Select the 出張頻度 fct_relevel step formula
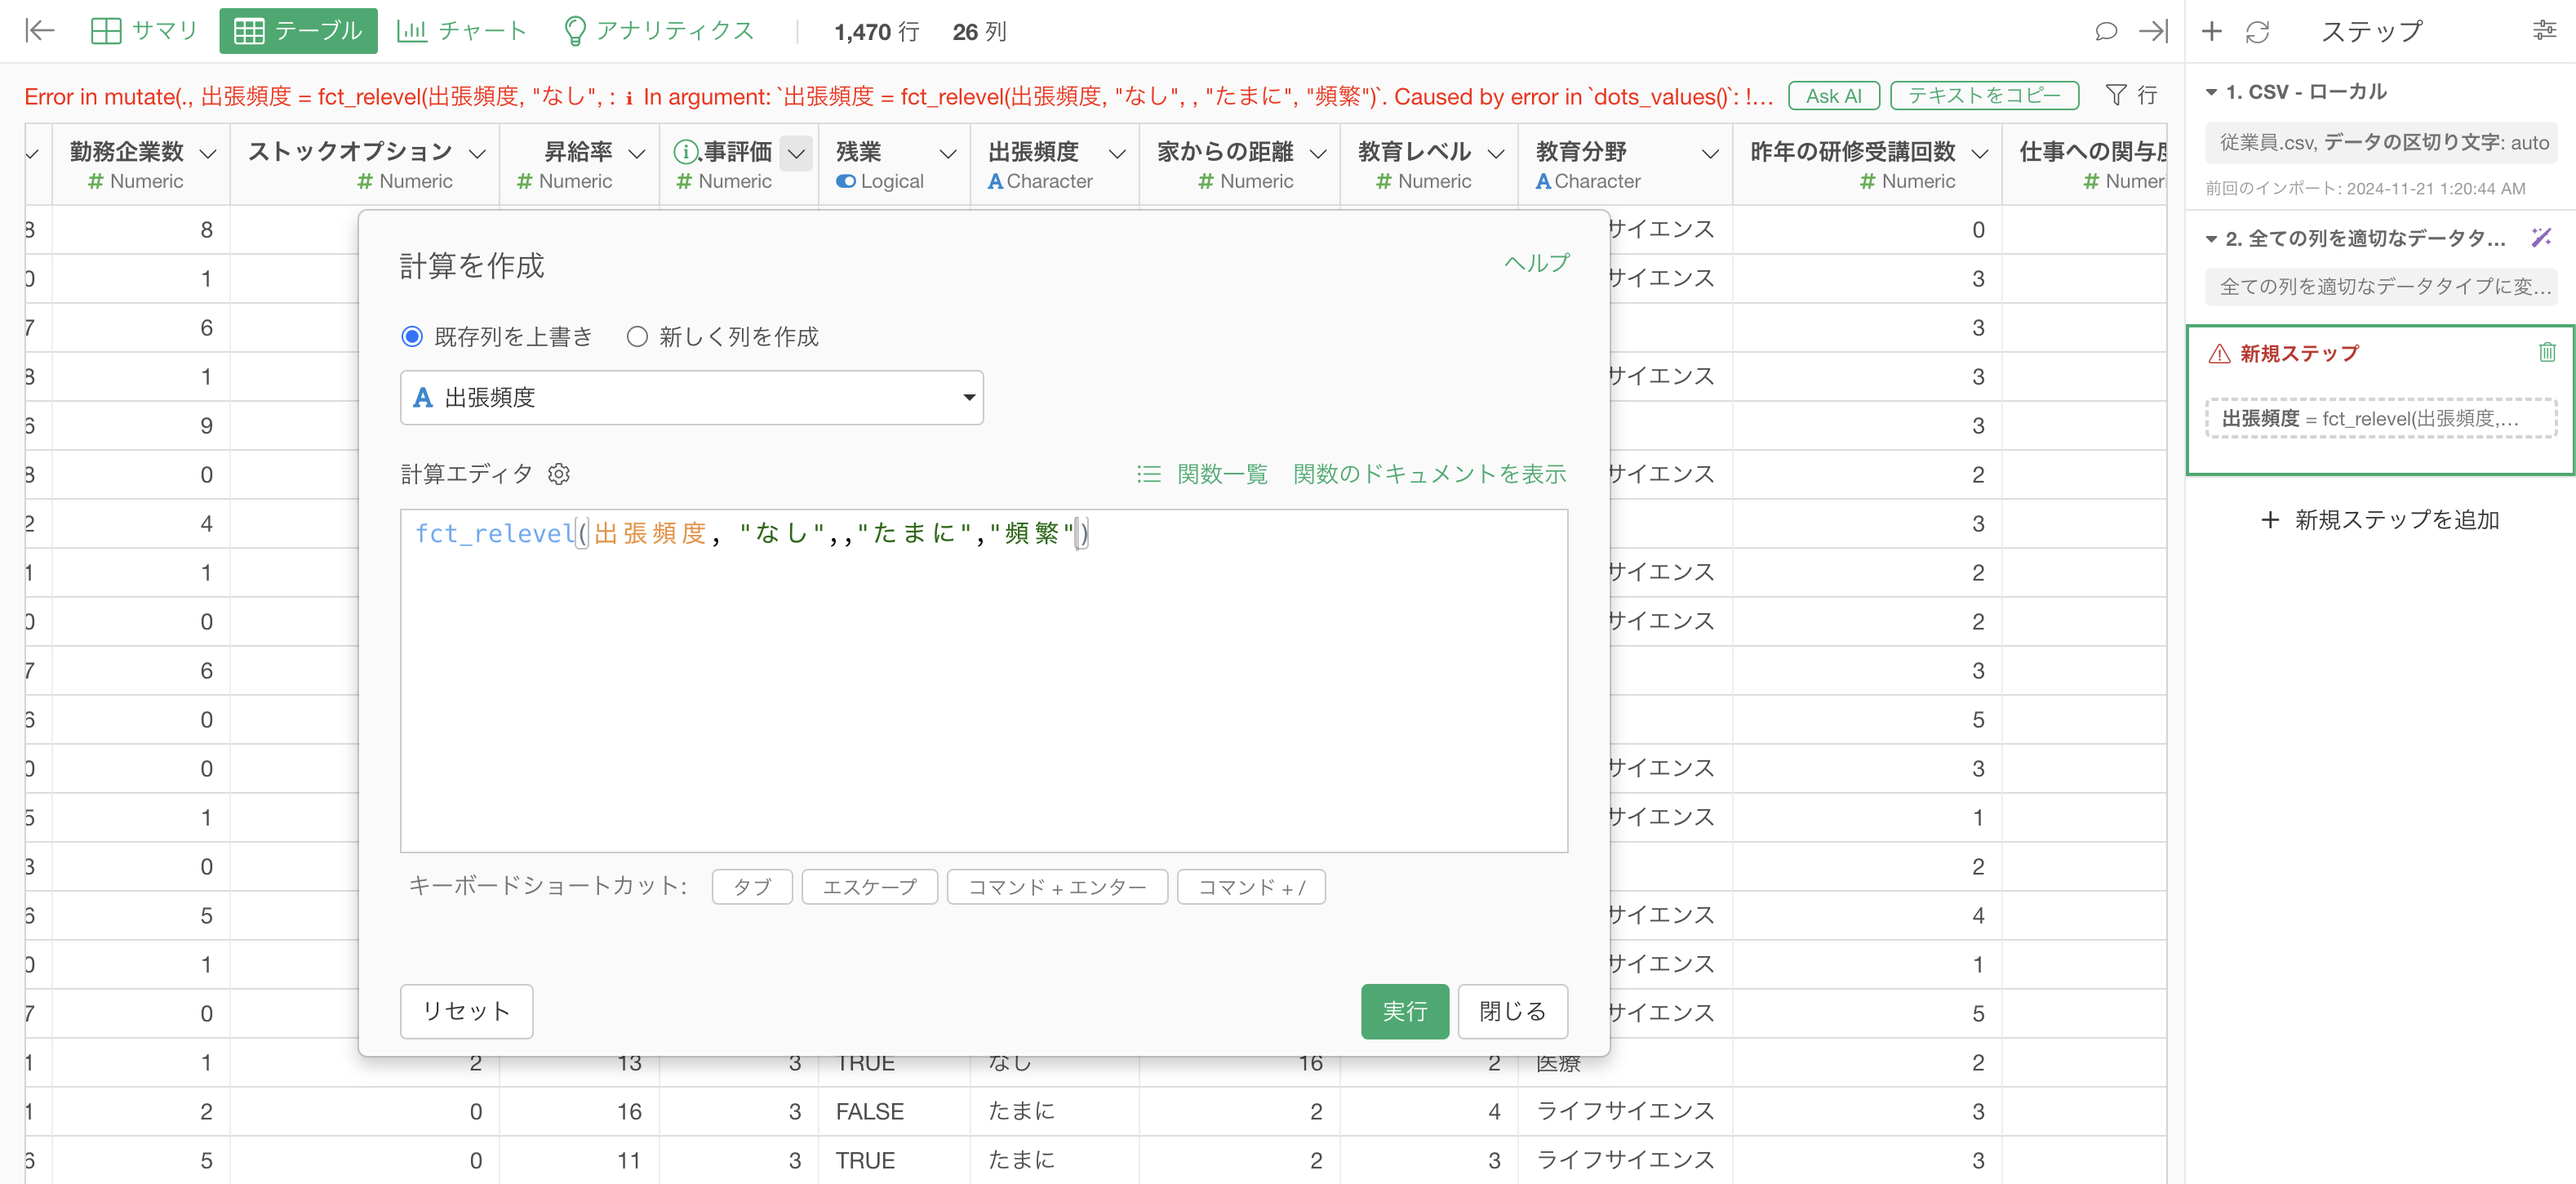Viewport: 2576px width, 1184px height. [2381, 419]
